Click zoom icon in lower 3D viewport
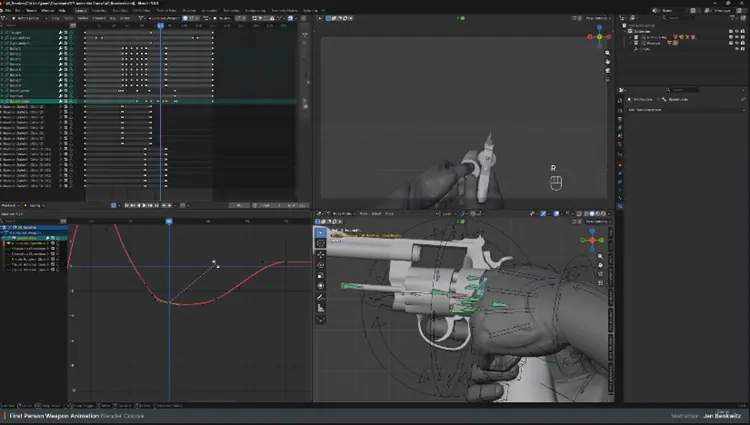Image resolution: width=750 pixels, height=425 pixels. pyautogui.click(x=600, y=256)
